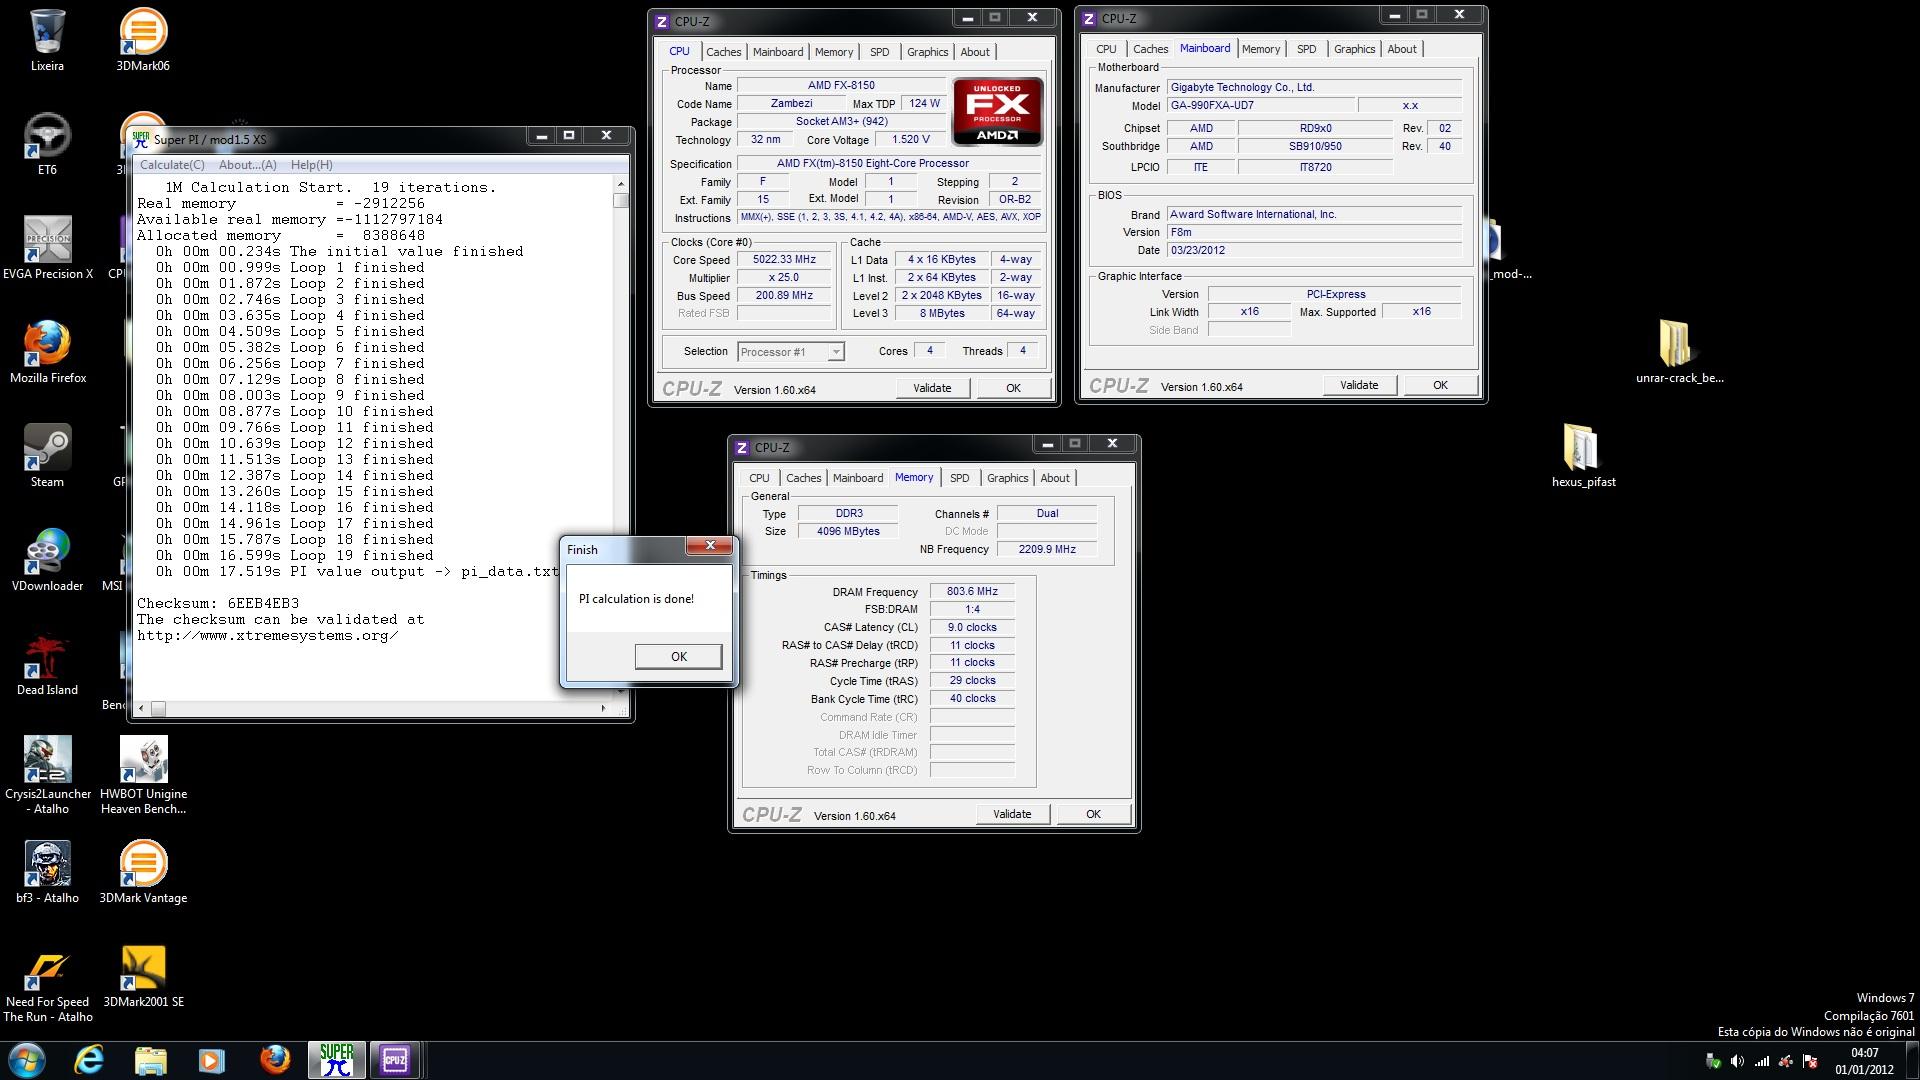The width and height of the screenshot is (1920, 1080).
Task: Open Windows Media Player taskbar icon
Action: pos(211,1060)
